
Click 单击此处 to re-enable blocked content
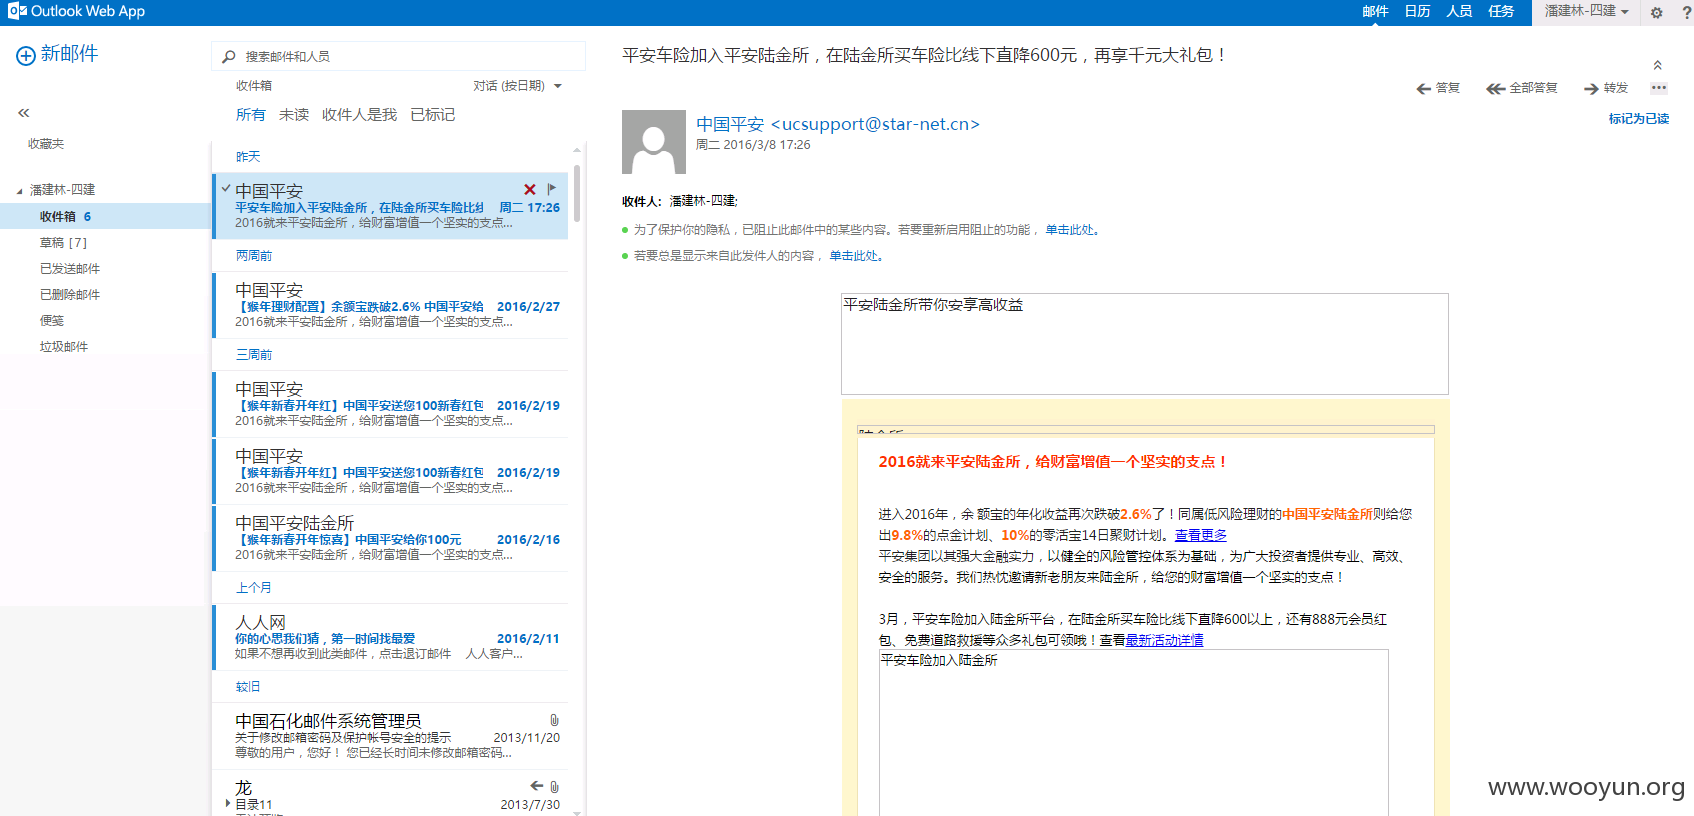[x=1069, y=230]
